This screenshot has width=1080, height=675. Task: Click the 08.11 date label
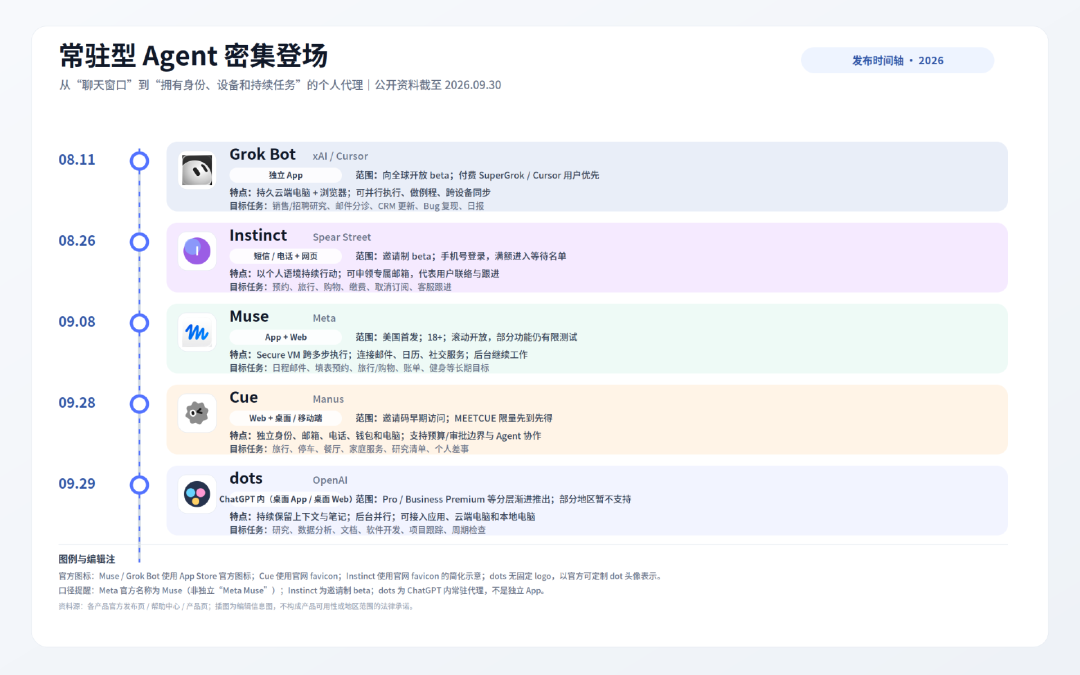tap(76, 160)
